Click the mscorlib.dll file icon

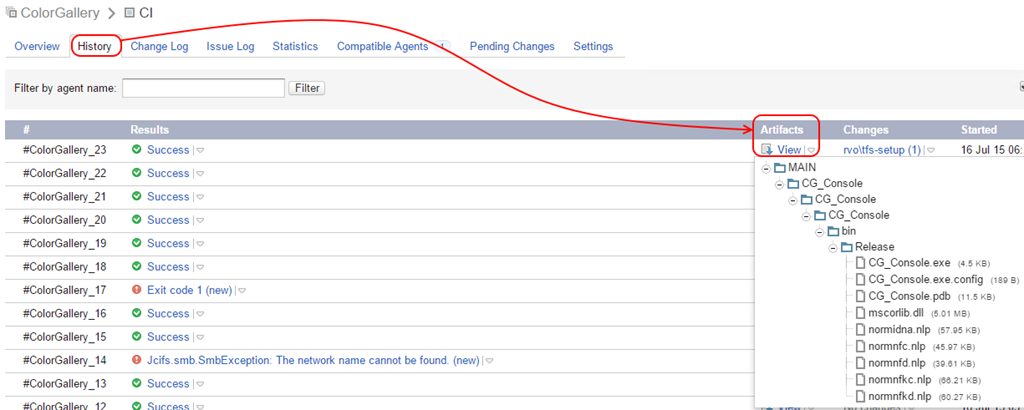(x=859, y=311)
